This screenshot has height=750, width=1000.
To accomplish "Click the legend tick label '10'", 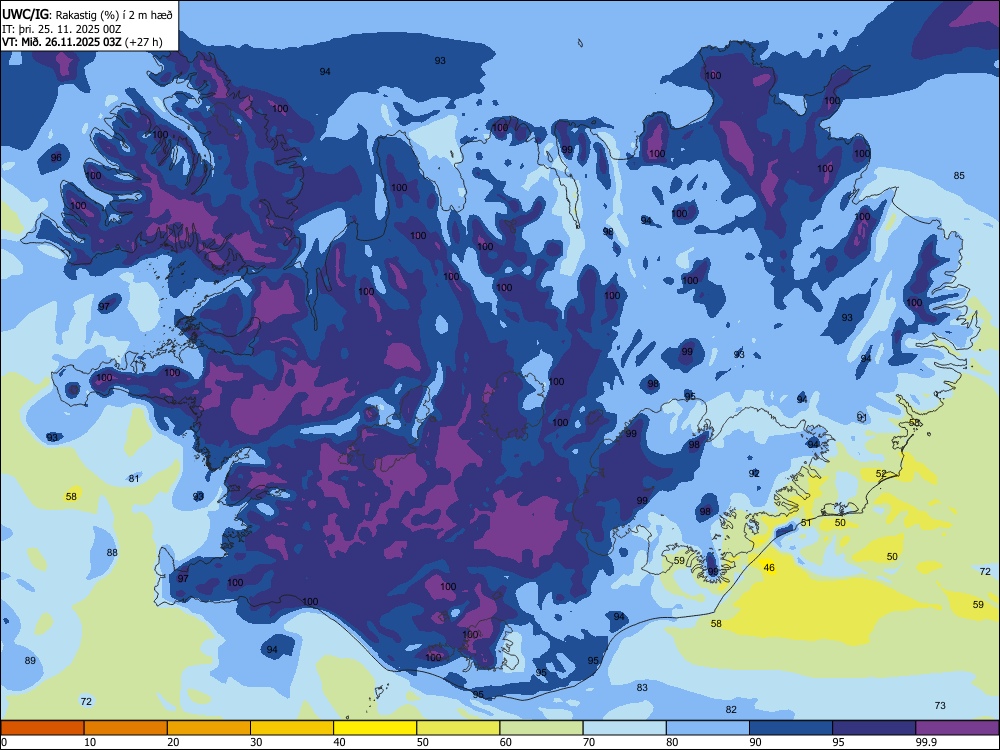I will (x=90, y=742).
